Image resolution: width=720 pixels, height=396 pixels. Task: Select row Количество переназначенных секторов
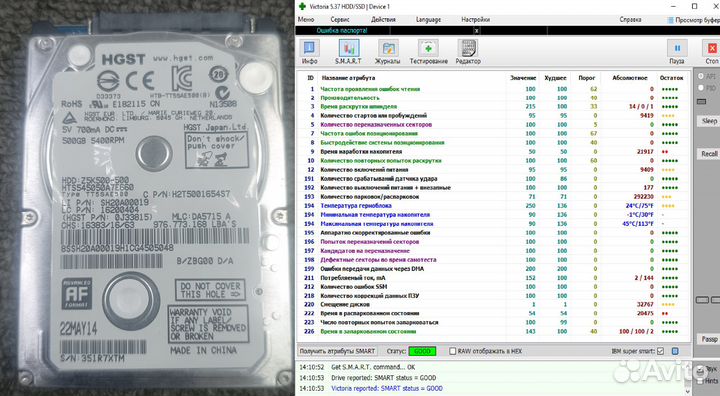pos(493,124)
